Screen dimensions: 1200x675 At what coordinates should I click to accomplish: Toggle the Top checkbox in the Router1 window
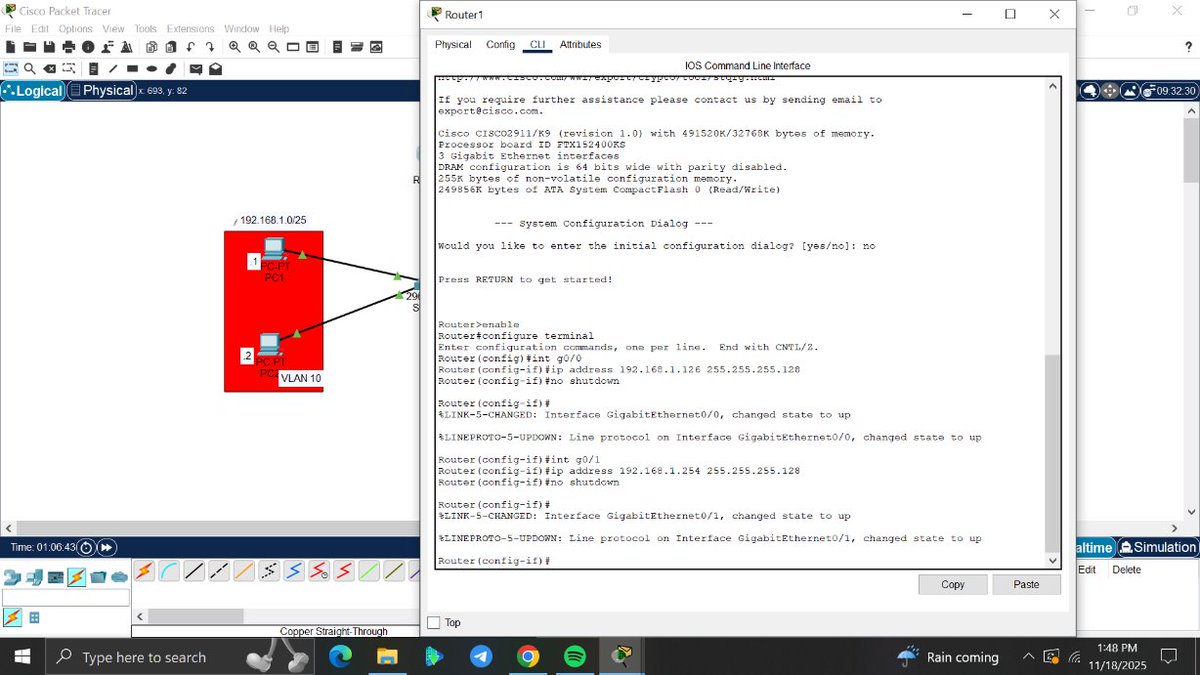click(433, 623)
